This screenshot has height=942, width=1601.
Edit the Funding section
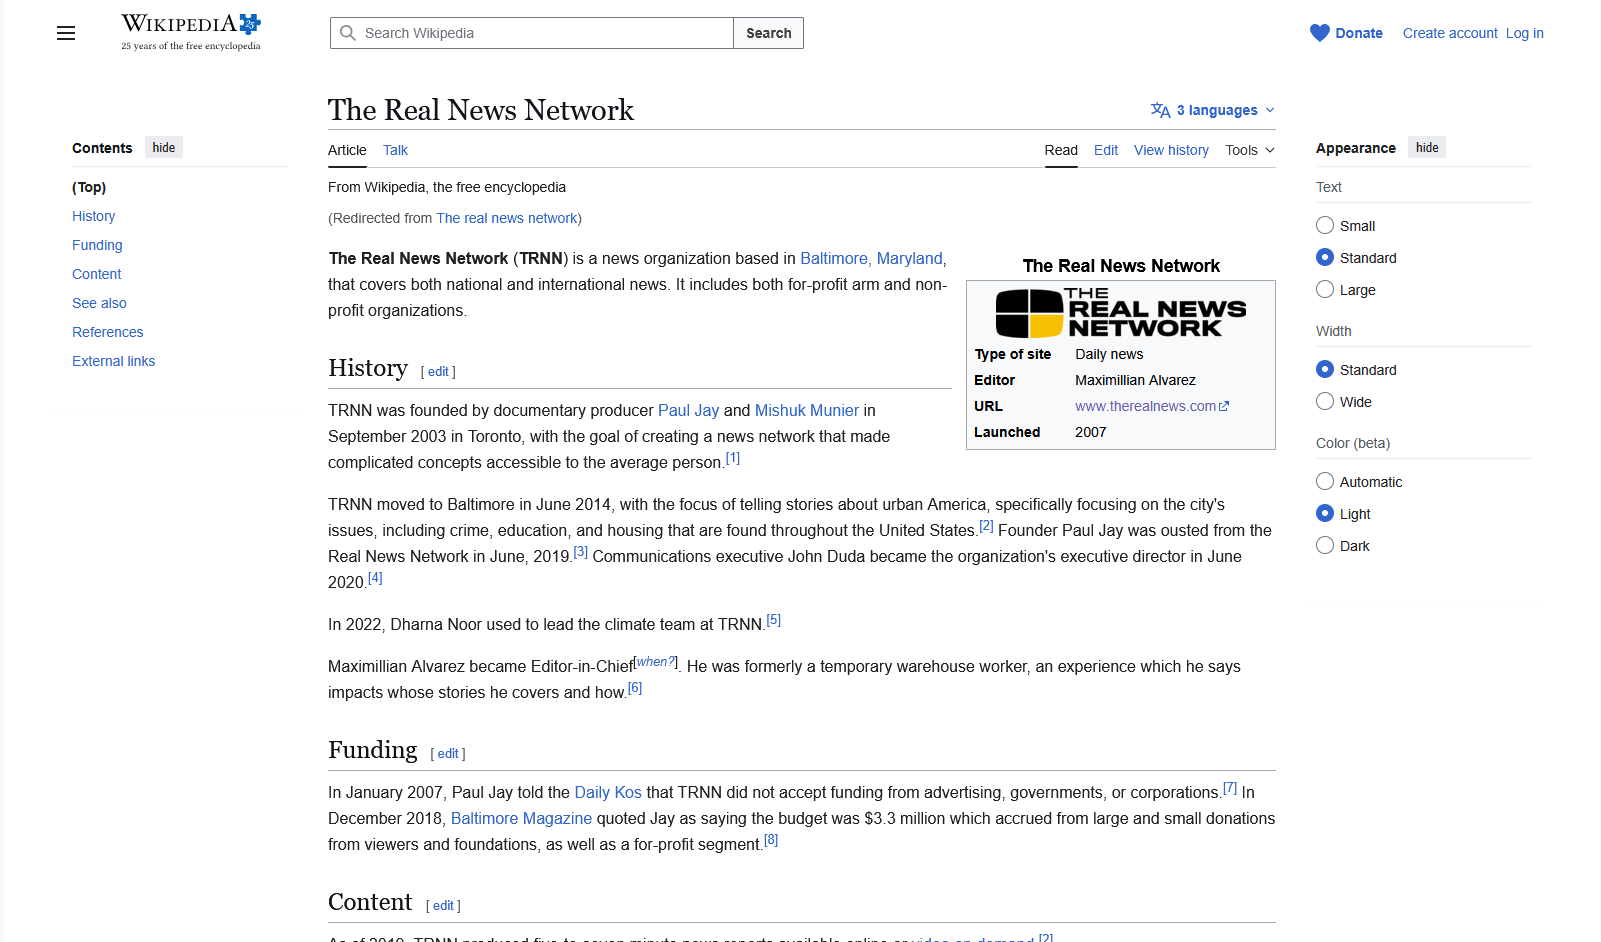click(448, 754)
